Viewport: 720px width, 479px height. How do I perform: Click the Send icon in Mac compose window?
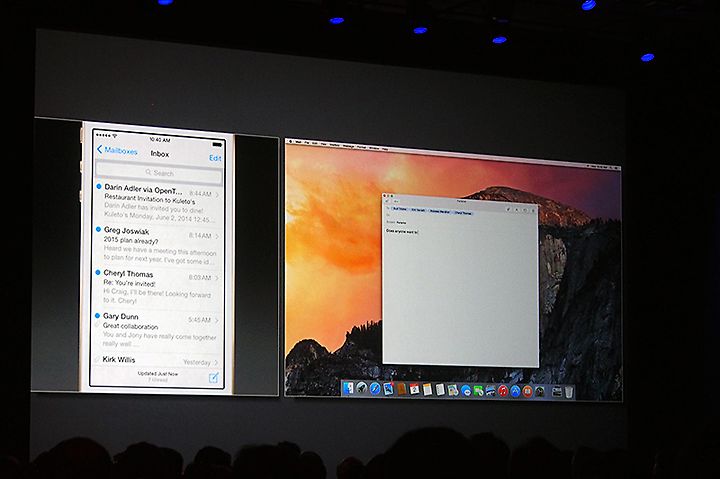[x=387, y=201]
